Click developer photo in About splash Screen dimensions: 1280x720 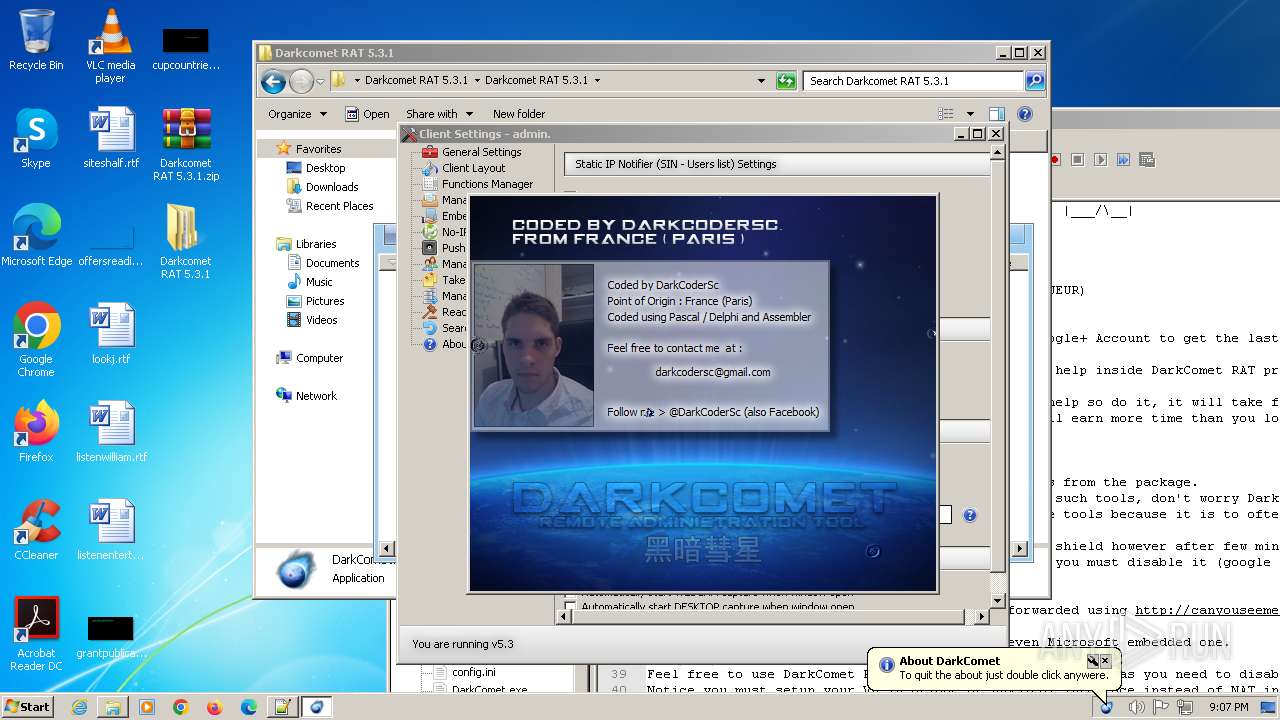click(x=534, y=346)
